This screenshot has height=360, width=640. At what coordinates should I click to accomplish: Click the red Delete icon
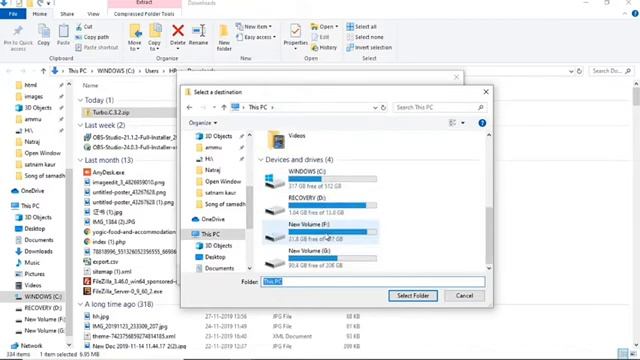[x=178, y=31]
